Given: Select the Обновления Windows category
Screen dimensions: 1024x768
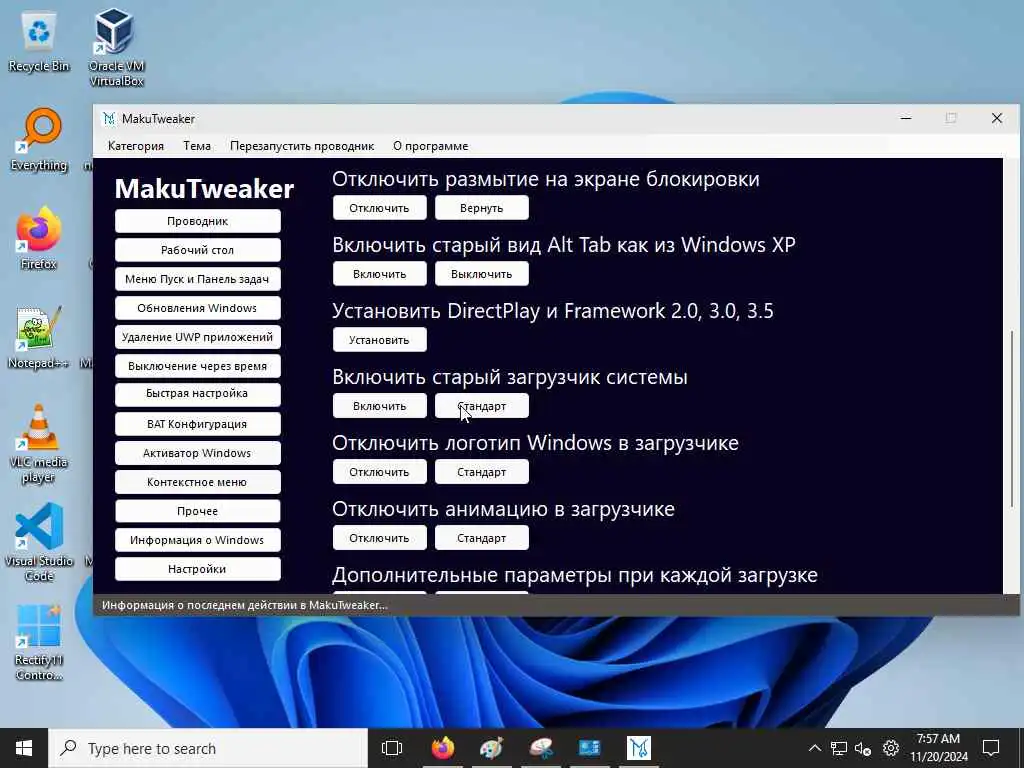Looking at the screenshot, I should [x=198, y=308].
